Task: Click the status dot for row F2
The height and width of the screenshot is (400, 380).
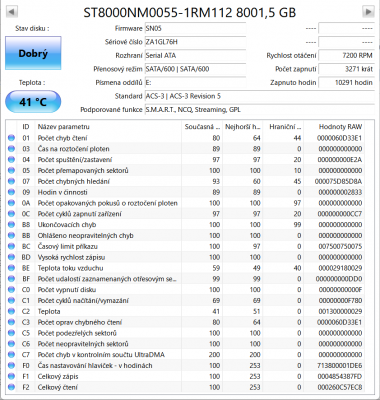Action: click(11, 387)
